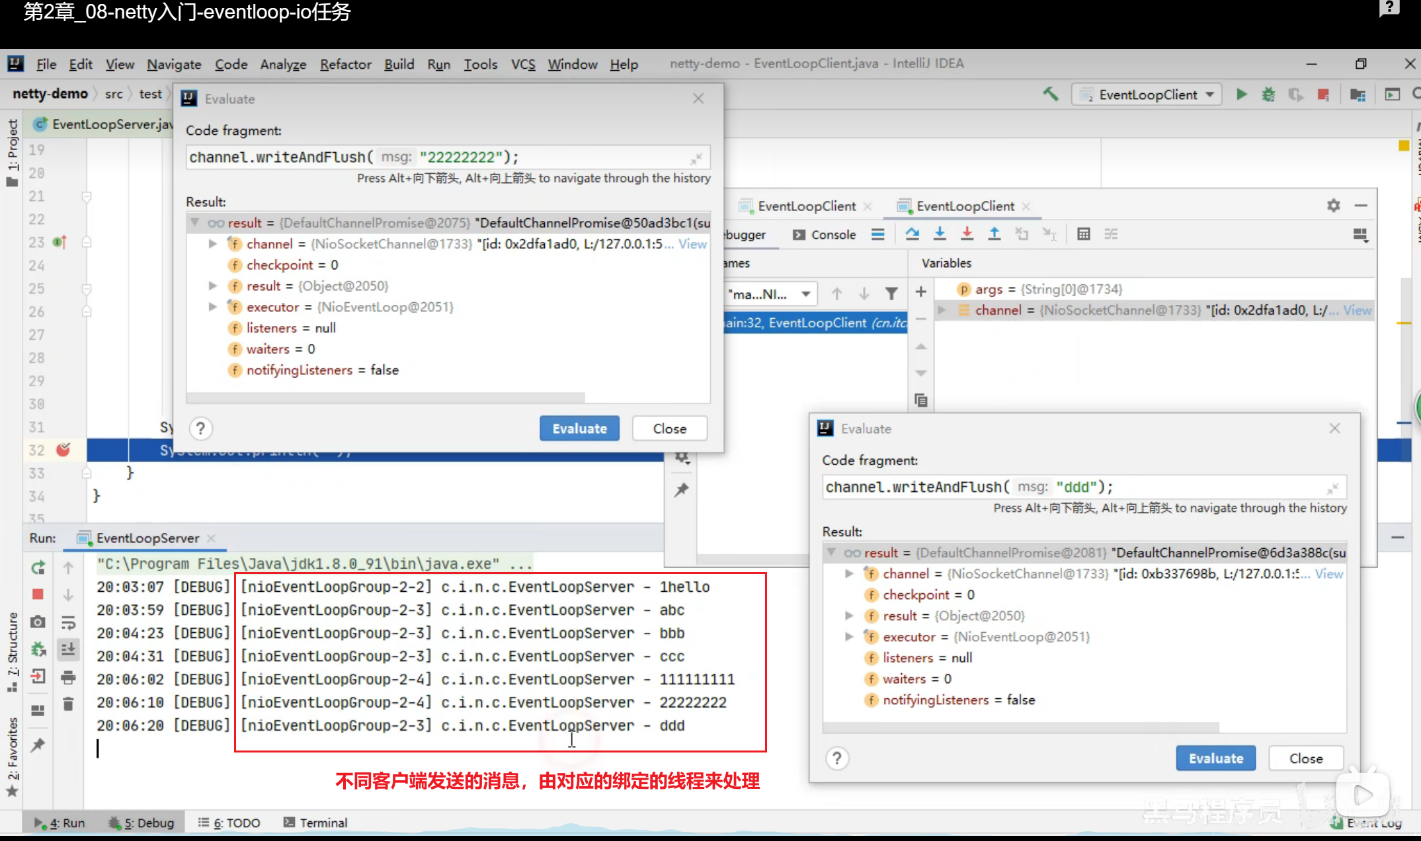This screenshot has height=841, width=1421.
Task: Click the red Force Step Into arrow
Action: pyautogui.click(x=967, y=234)
